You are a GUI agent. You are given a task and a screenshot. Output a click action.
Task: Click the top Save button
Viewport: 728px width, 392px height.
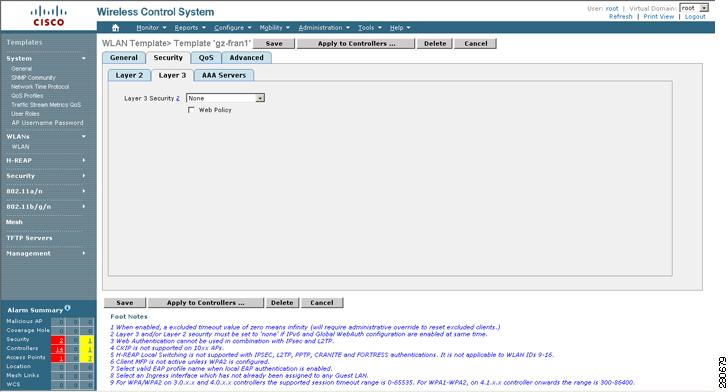[x=274, y=44]
